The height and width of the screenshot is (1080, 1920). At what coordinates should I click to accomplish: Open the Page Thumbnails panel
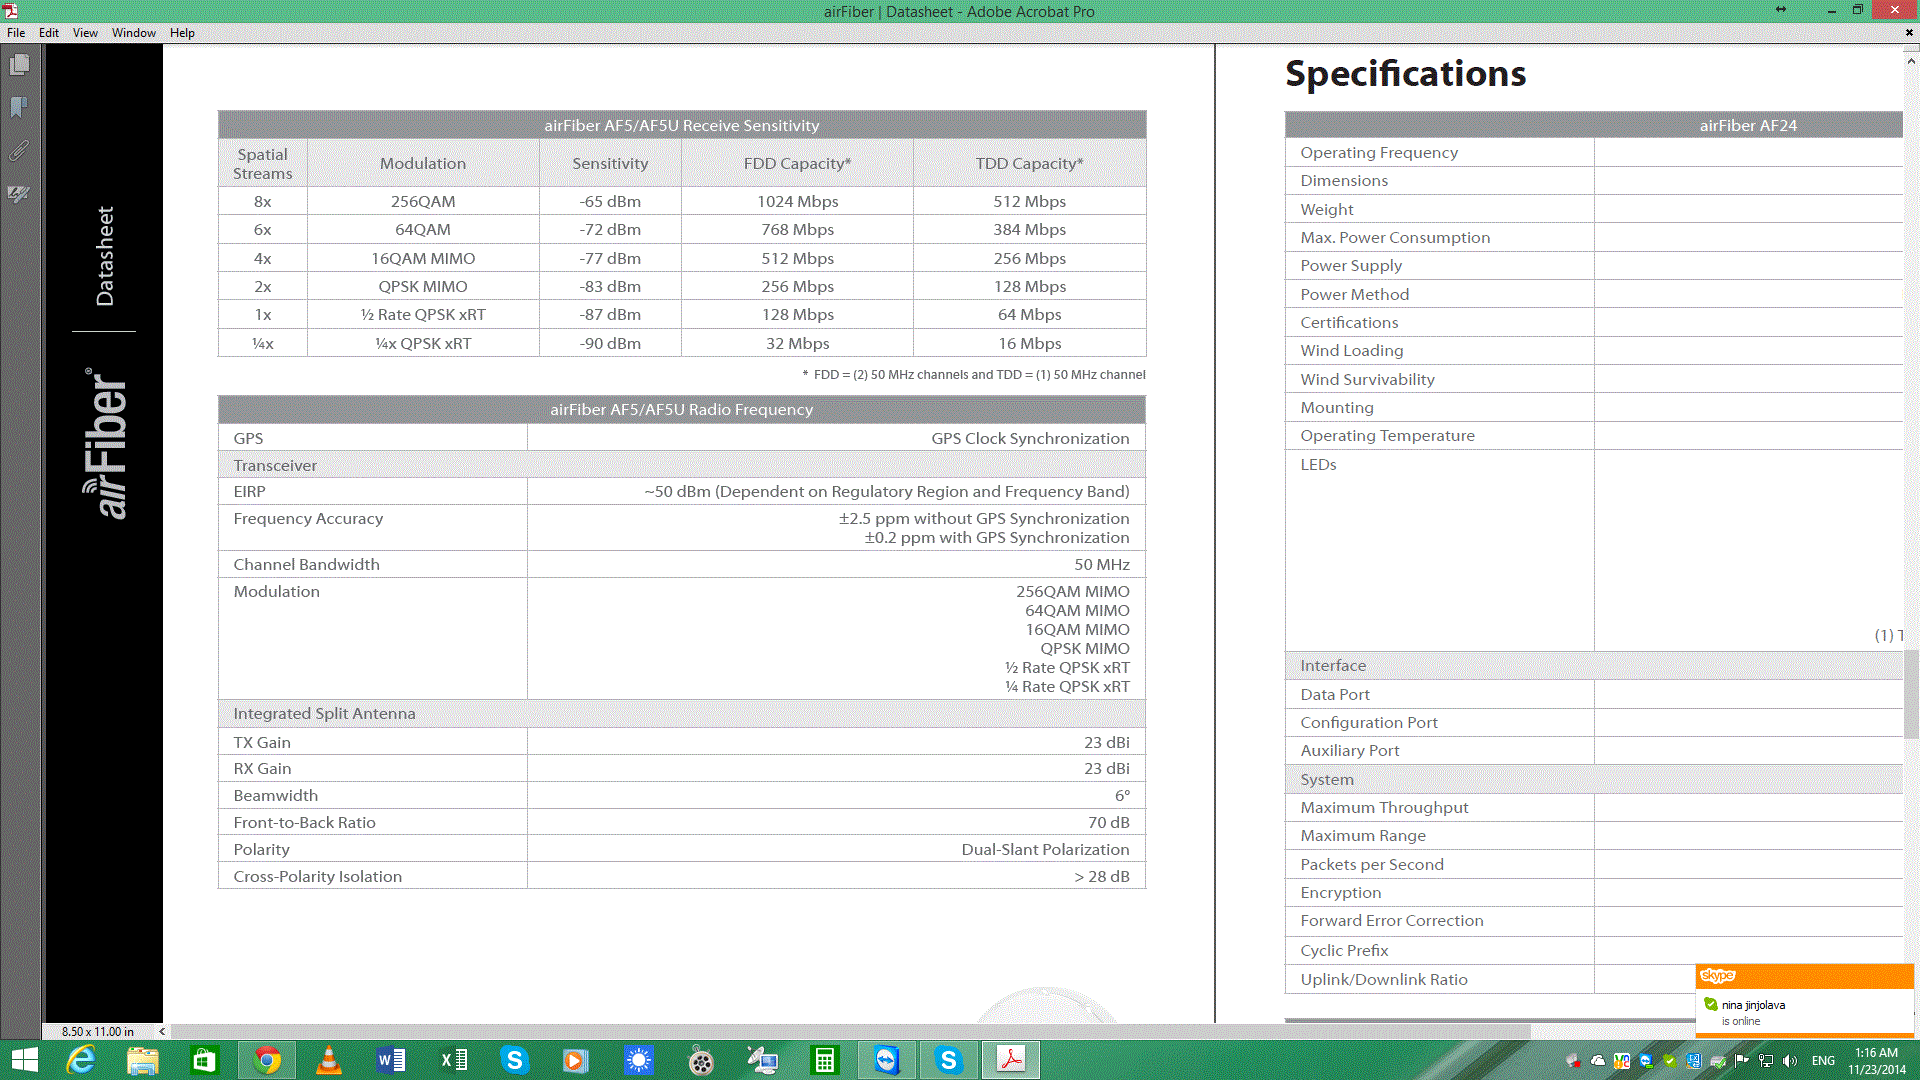click(19, 66)
